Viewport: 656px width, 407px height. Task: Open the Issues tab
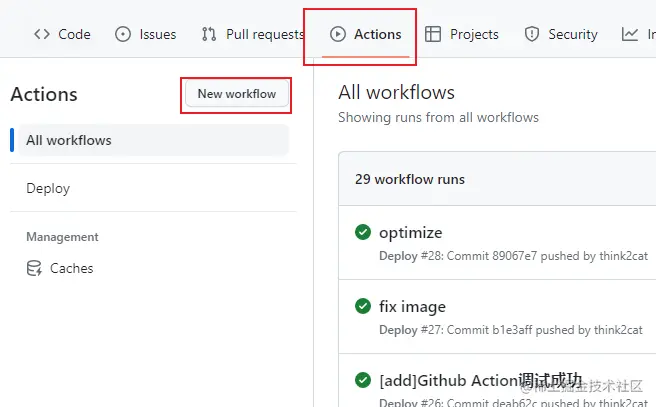click(x=145, y=34)
